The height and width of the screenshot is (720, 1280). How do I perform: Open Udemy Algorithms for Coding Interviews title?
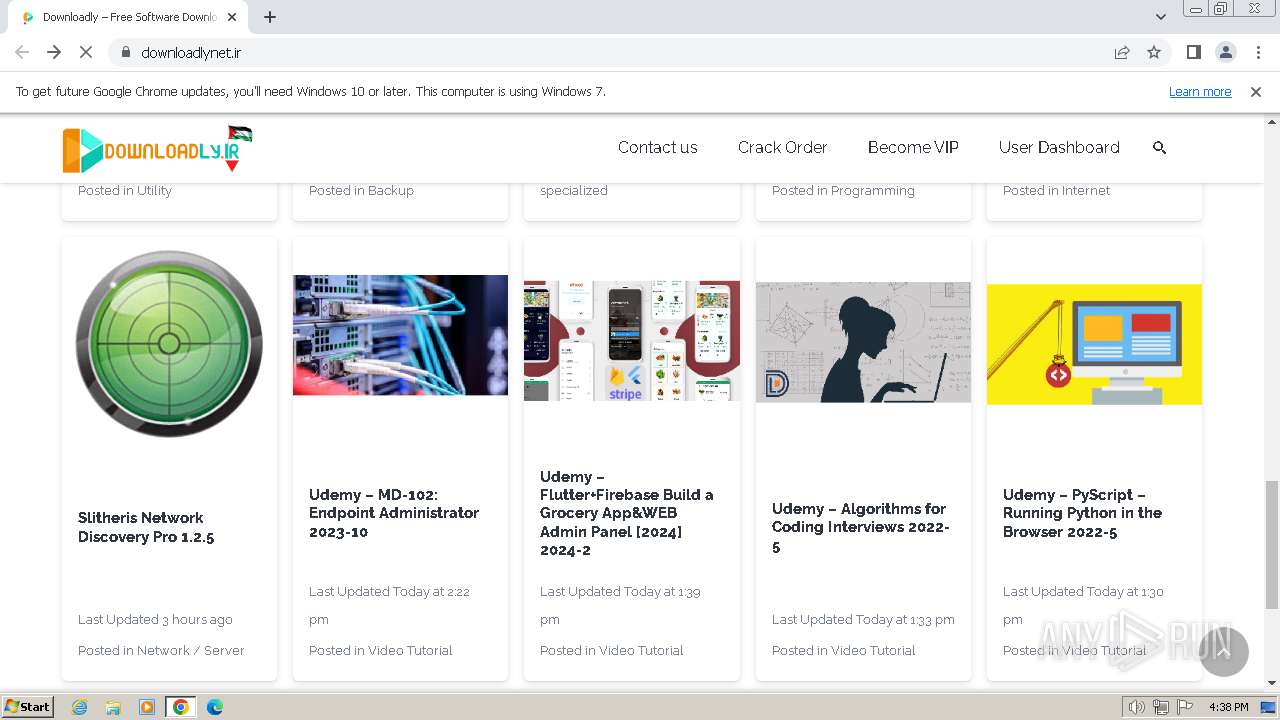point(861,527)
